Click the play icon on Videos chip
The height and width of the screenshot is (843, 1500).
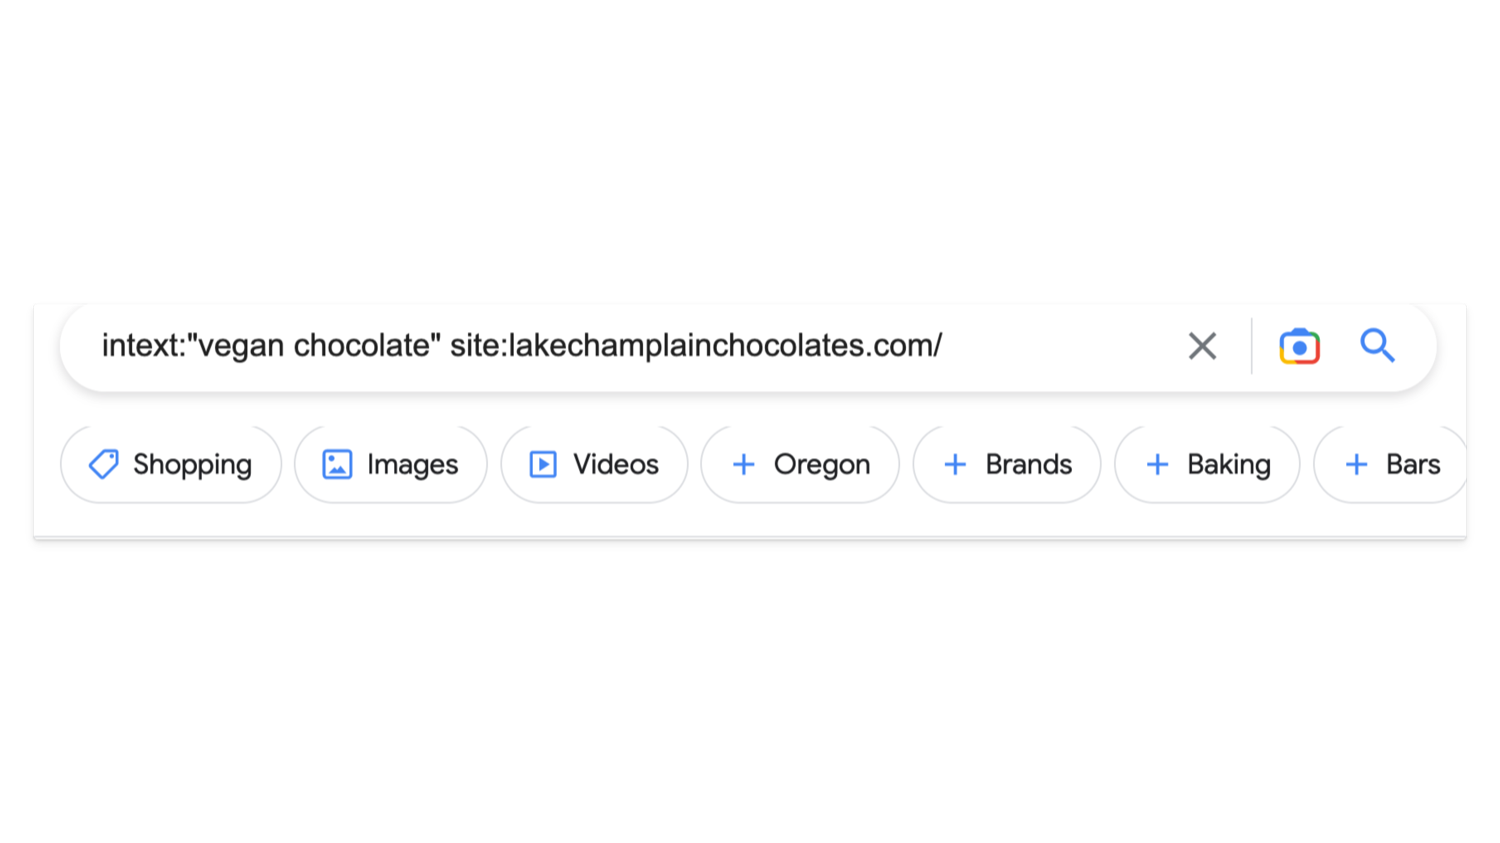point(543,464)
